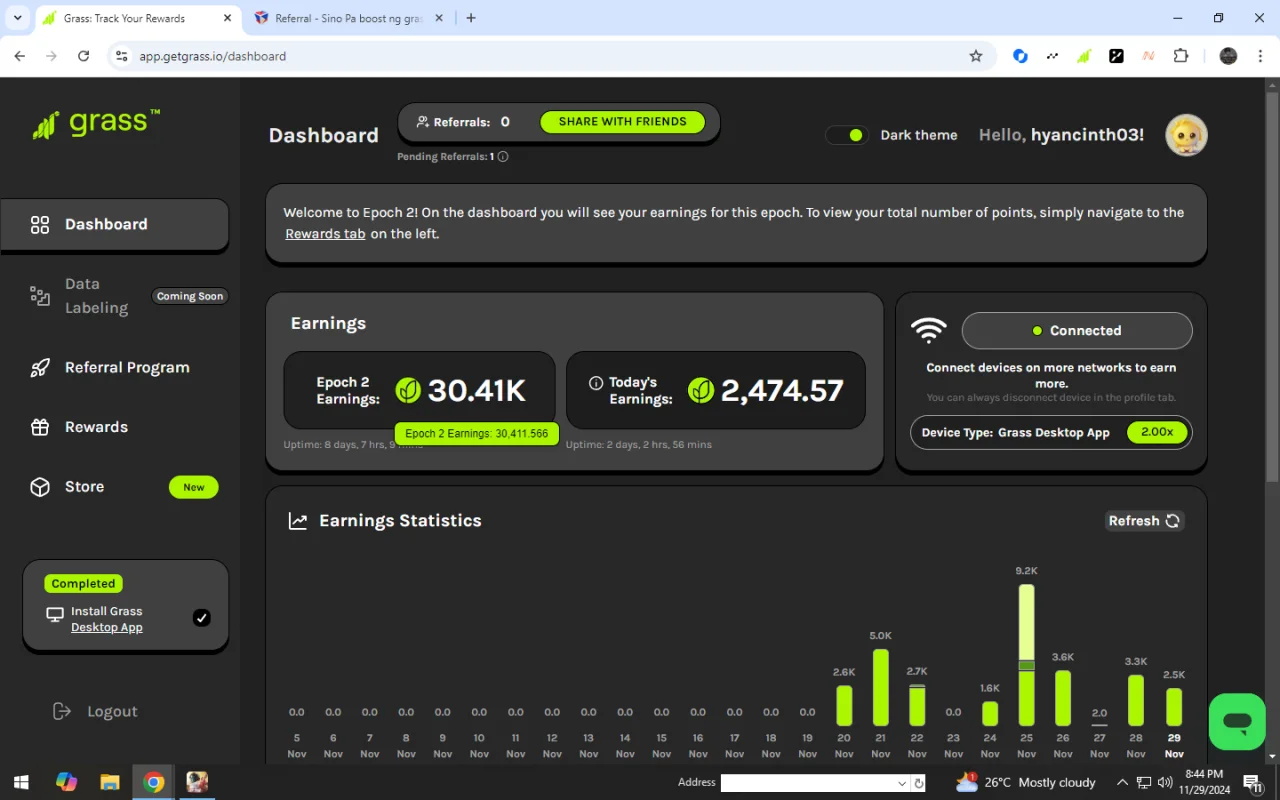Click the Dashboard grid icon in sidebar
This screenshot has height=800, width=1280.
point(40,225)
